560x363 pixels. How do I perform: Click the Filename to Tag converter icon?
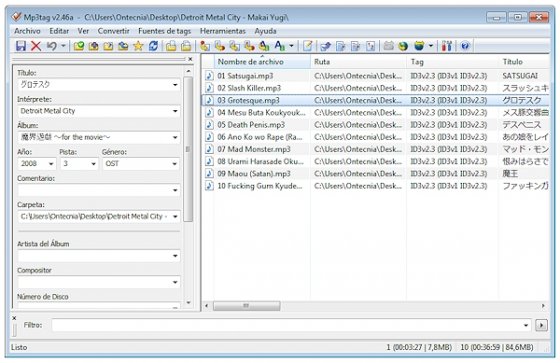[x=220, y=46]
